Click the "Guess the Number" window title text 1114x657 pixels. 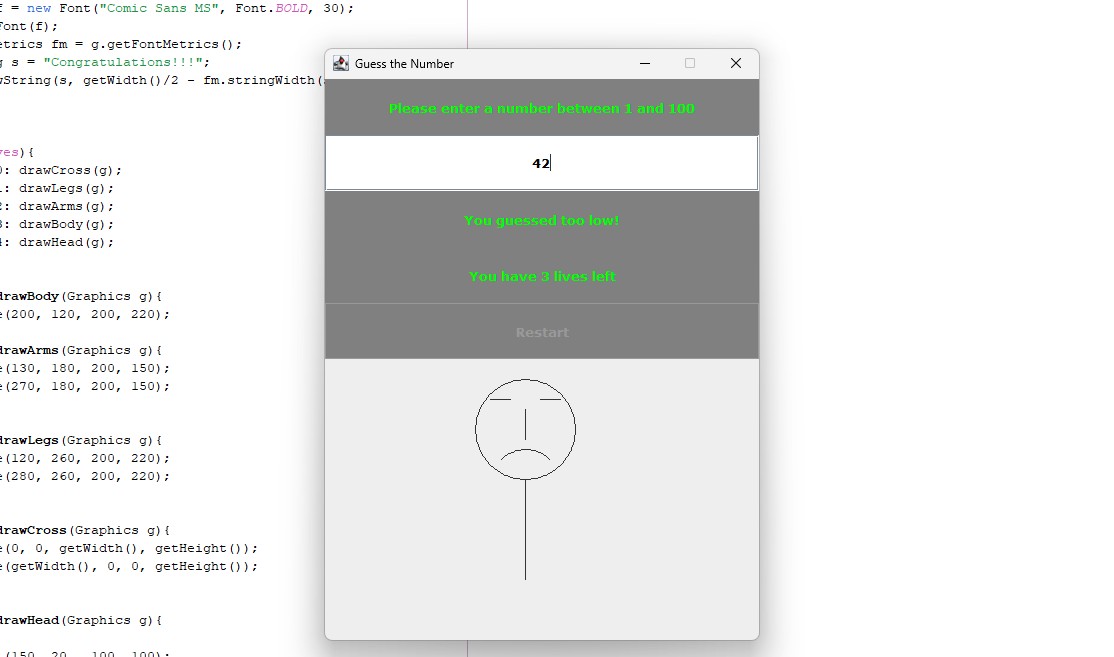click(404, 63)
